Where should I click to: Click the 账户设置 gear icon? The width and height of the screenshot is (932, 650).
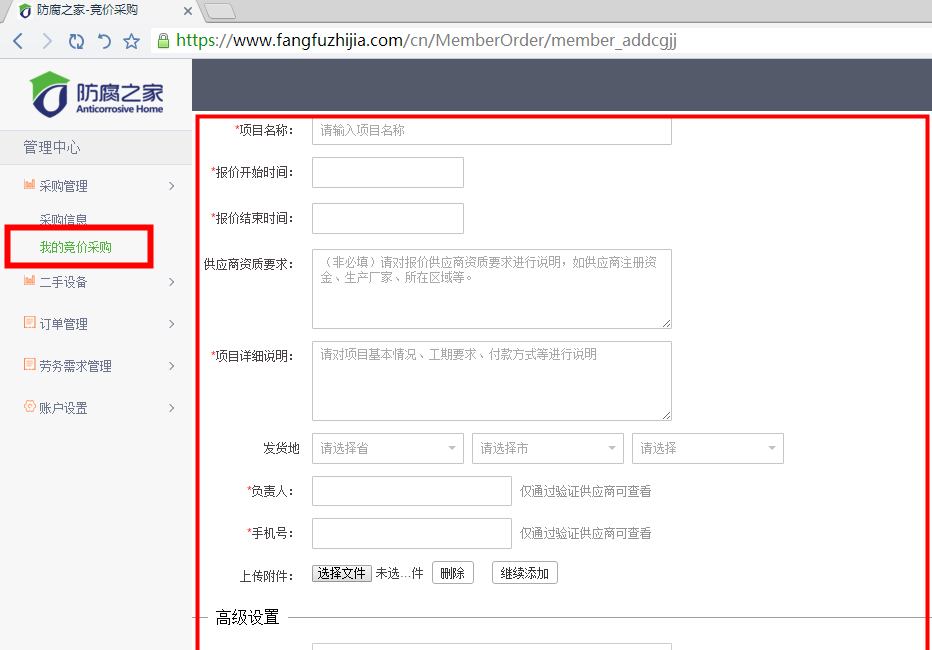tap(29, 407)
